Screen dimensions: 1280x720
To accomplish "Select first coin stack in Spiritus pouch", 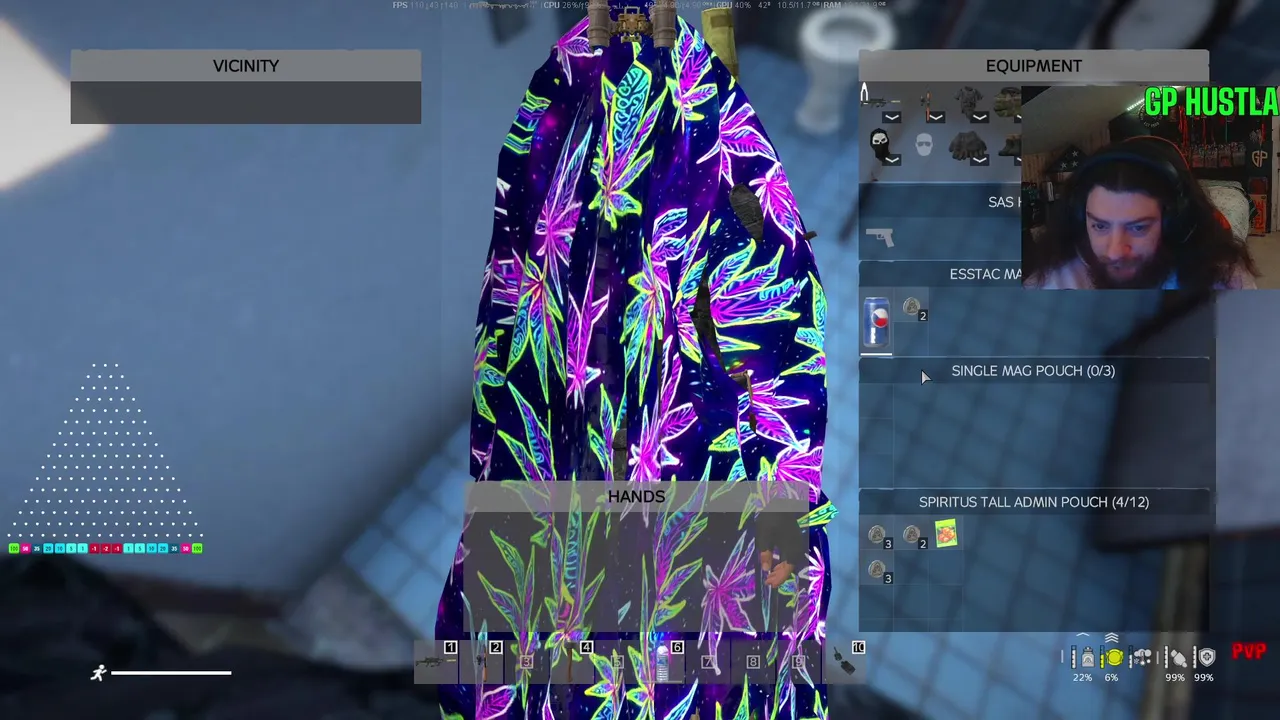I will click(x=878, y=535).
